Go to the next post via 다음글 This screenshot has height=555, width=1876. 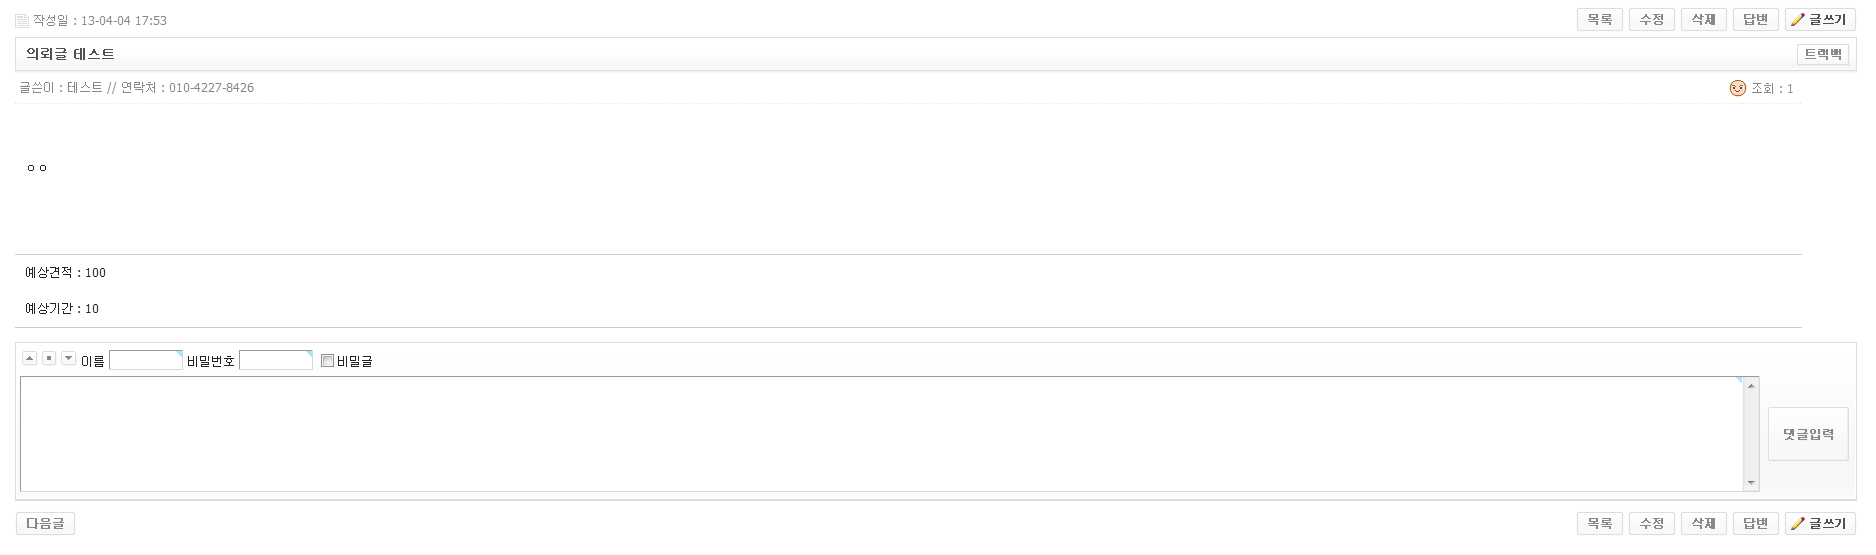click(x=45, y=523)
